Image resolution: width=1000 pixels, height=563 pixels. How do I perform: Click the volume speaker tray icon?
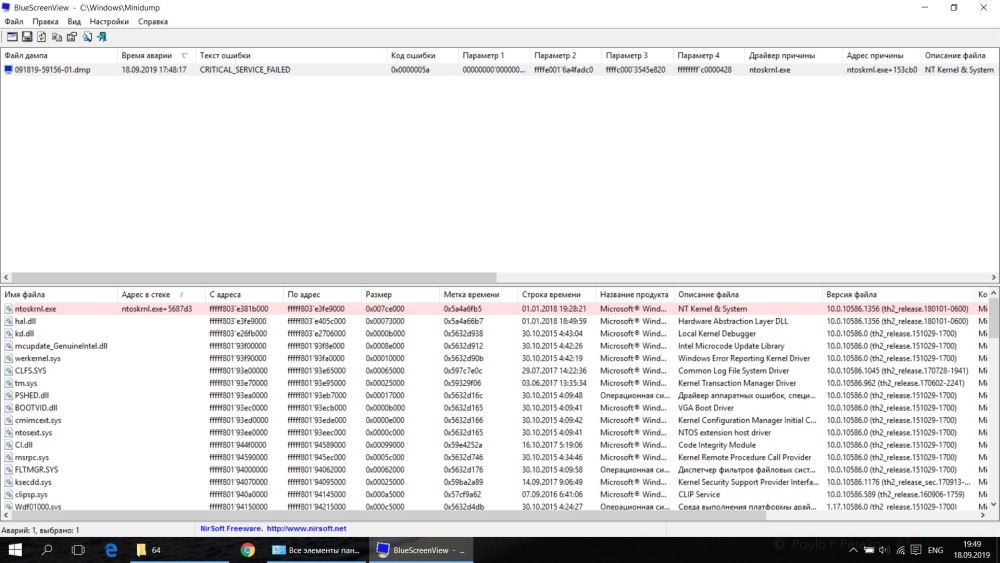[884, 550]
